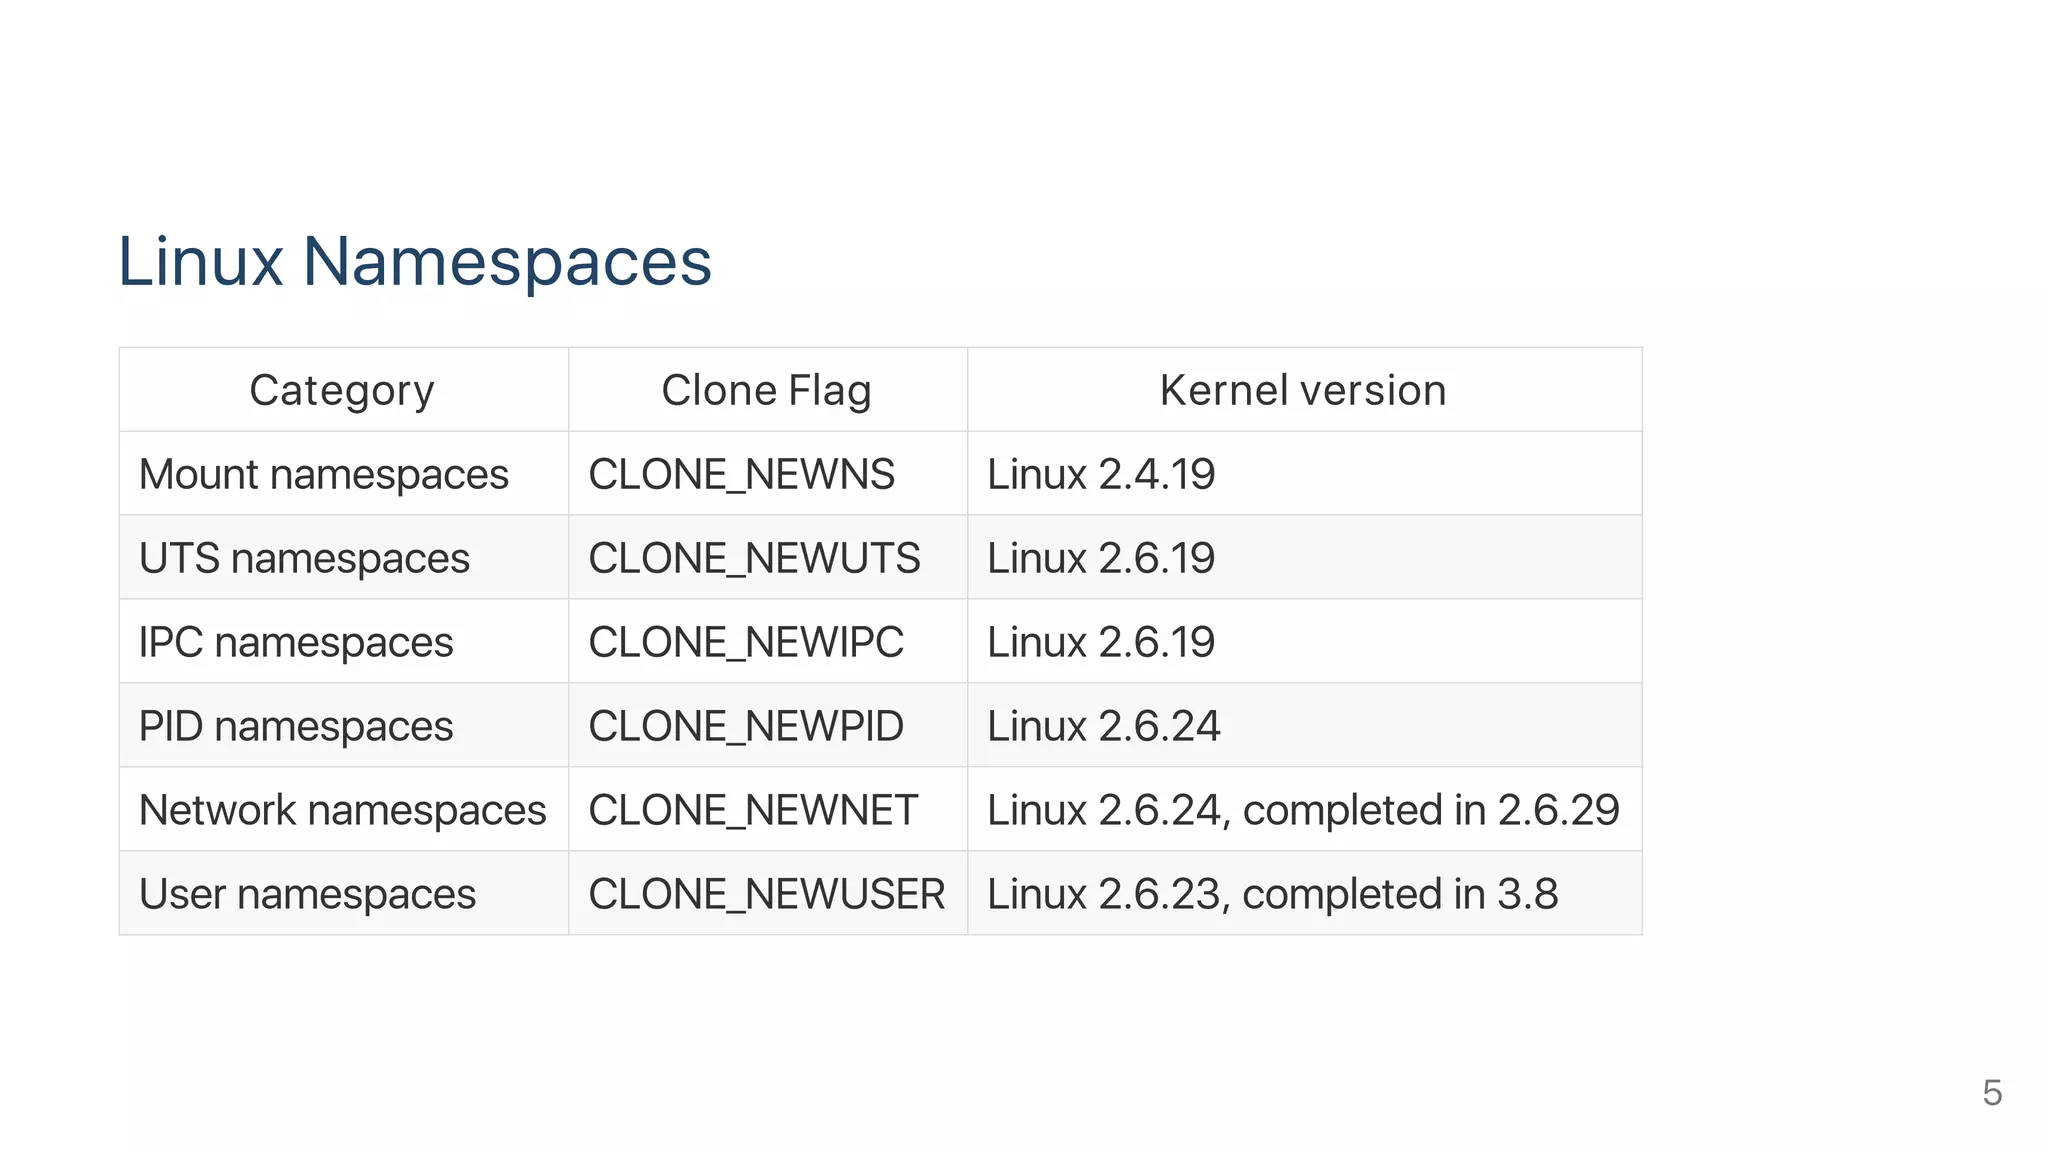Select the UTS namespaces cell
2048x1152 pixels.
(304, 558)
